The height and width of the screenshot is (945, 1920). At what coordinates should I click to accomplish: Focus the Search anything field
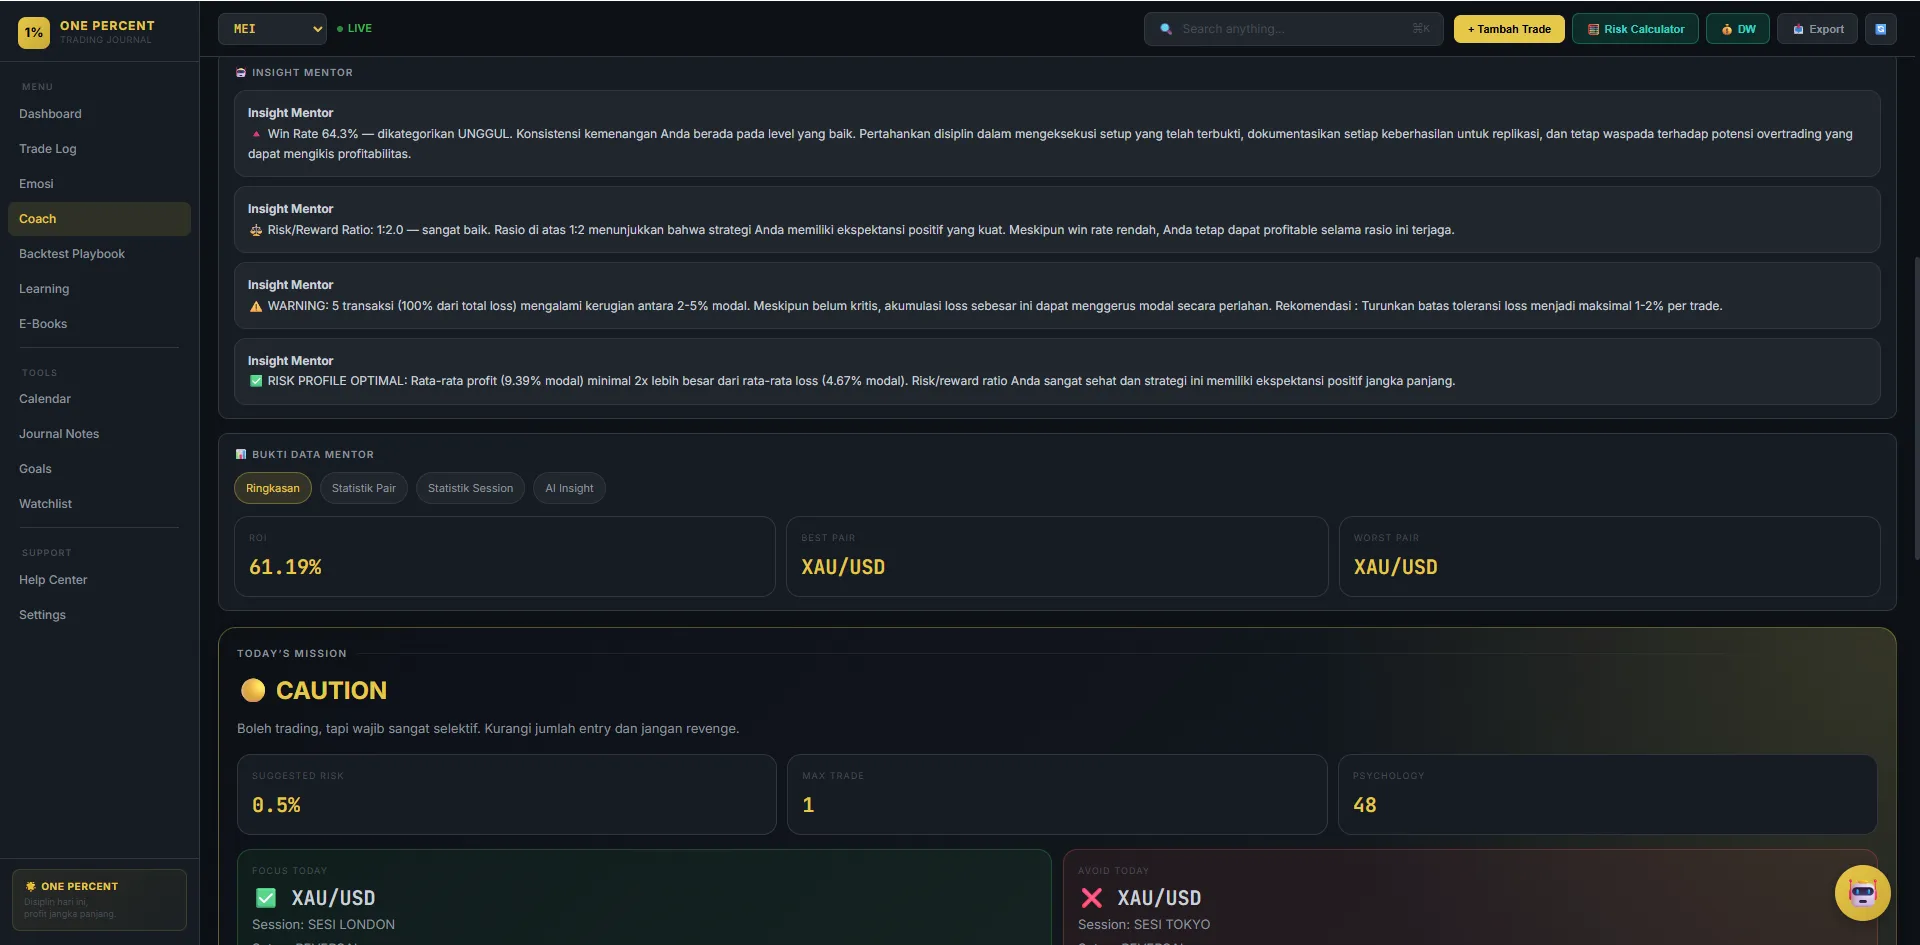(1293, 29)
